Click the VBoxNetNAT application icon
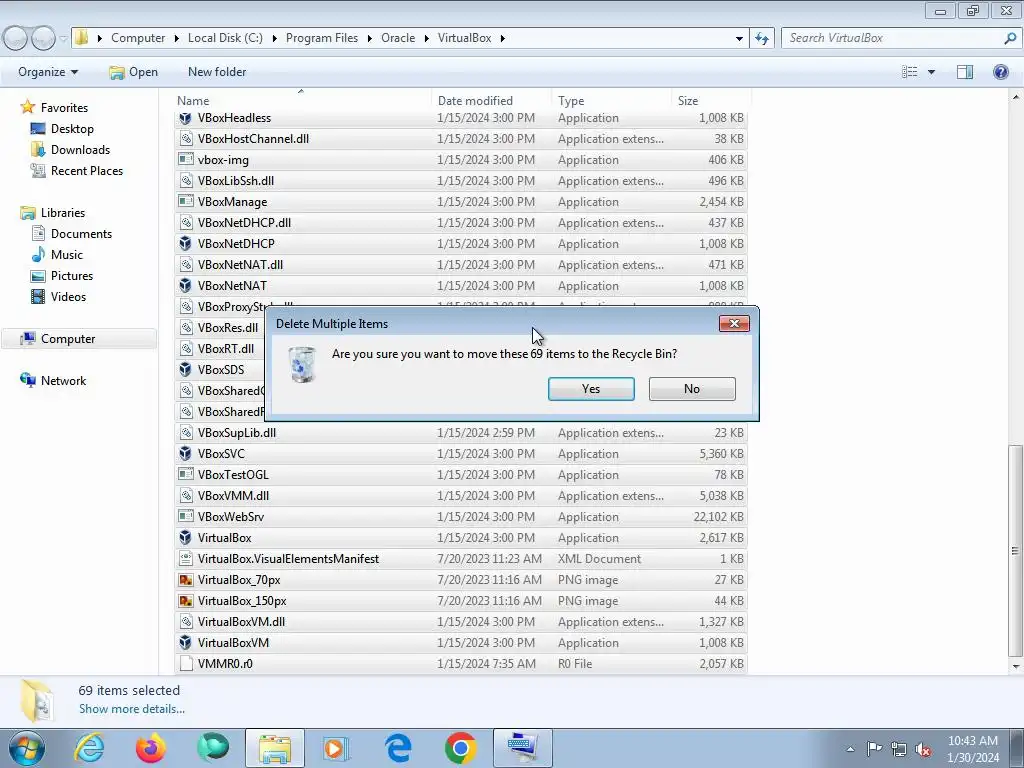The height and width of the screenshot is (768, 1024). pyautogui.click(x=185, y=286)
